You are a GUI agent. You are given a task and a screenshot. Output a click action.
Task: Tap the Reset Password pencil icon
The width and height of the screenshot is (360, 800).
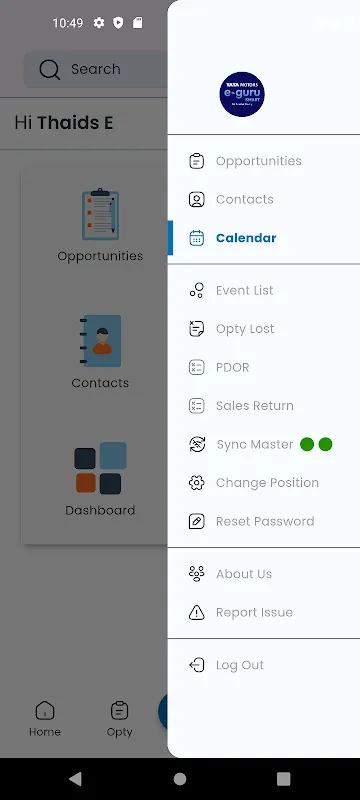[196, 521]
